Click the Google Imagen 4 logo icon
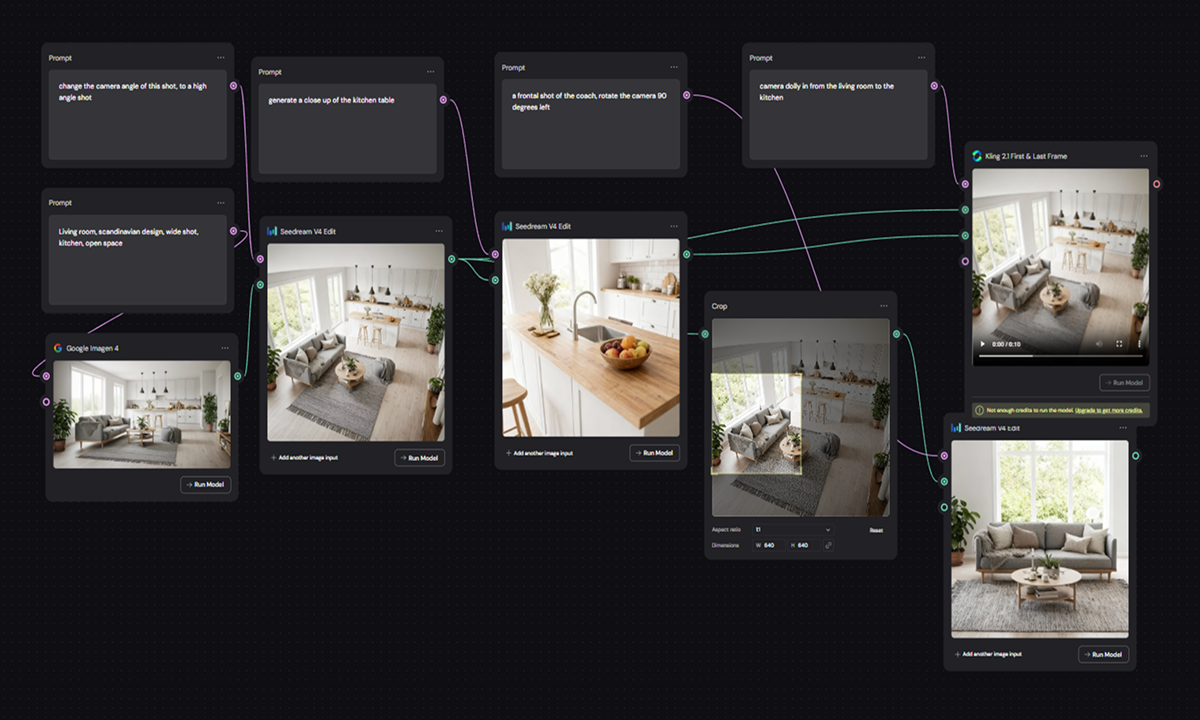The height and width of the screenshot is (720, 1200). pyautogui.click(x=58, y=348)
